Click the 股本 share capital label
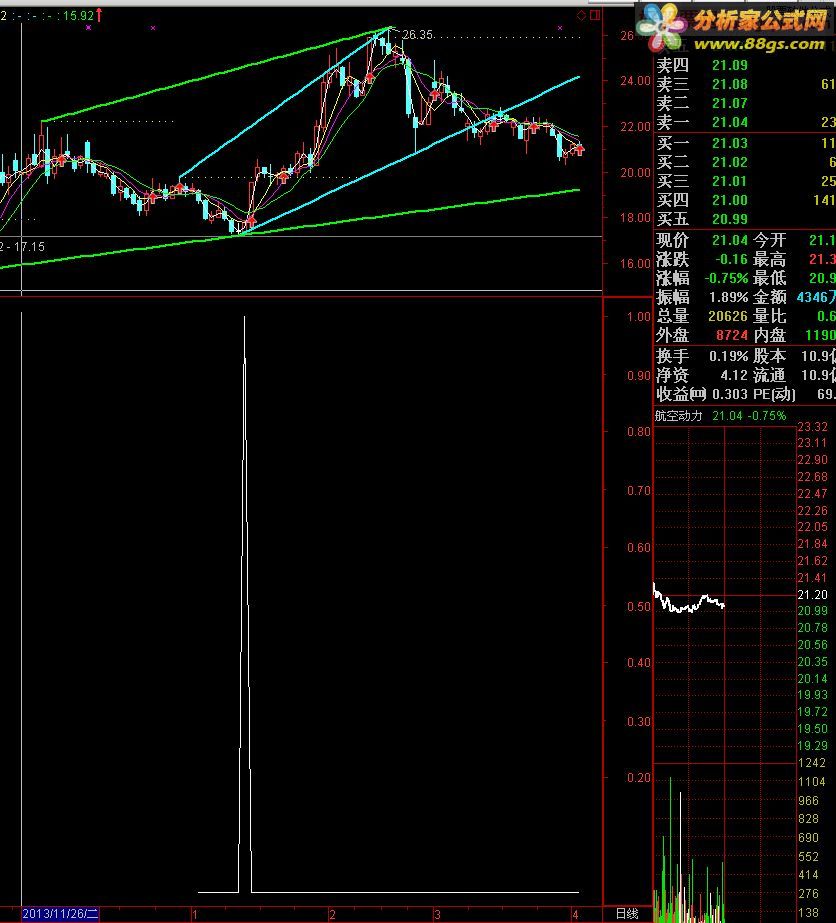Screen dimensions: 836x923 (769, 356)
